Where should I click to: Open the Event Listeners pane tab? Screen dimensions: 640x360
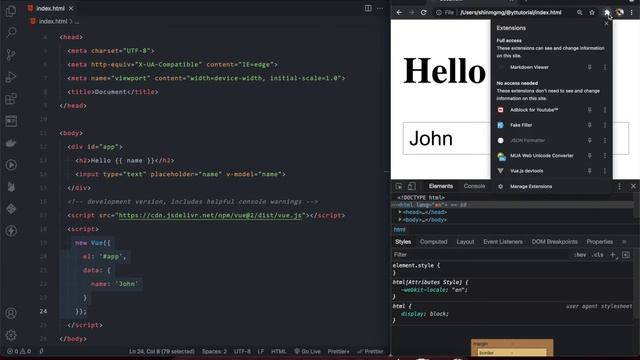click(503, 242)
